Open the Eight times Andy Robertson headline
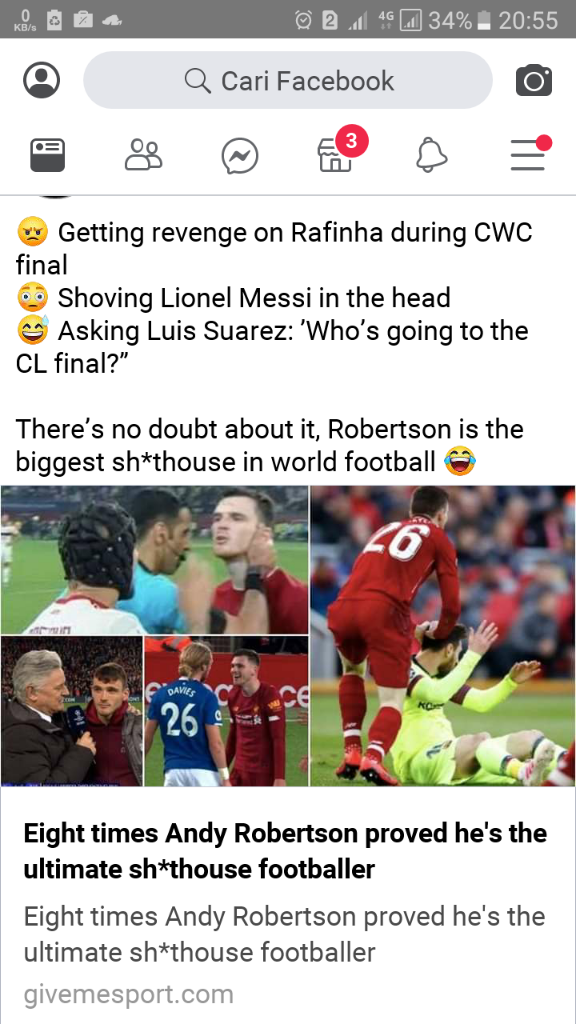The width and height of the screenshot is (576, 1024). pos(285,851)
